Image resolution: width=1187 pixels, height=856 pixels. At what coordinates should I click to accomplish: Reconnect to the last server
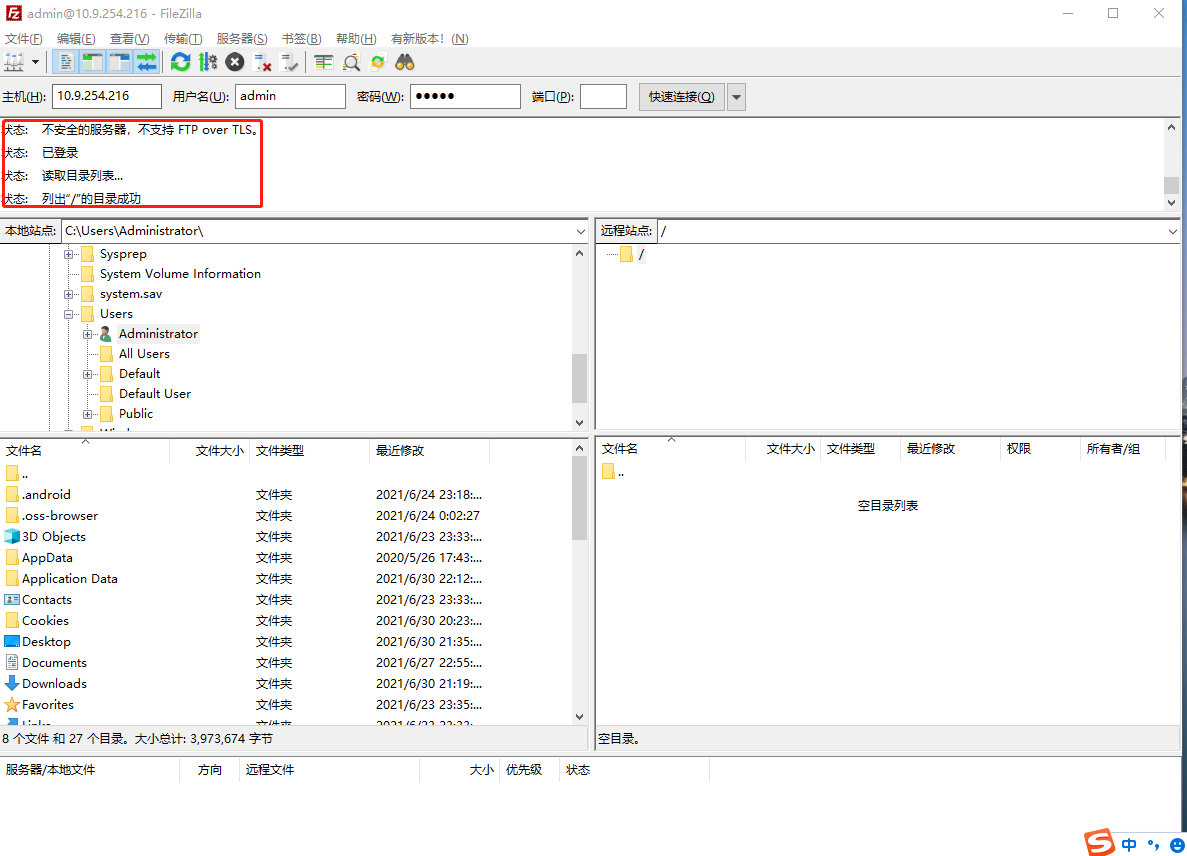pos(289,63)
